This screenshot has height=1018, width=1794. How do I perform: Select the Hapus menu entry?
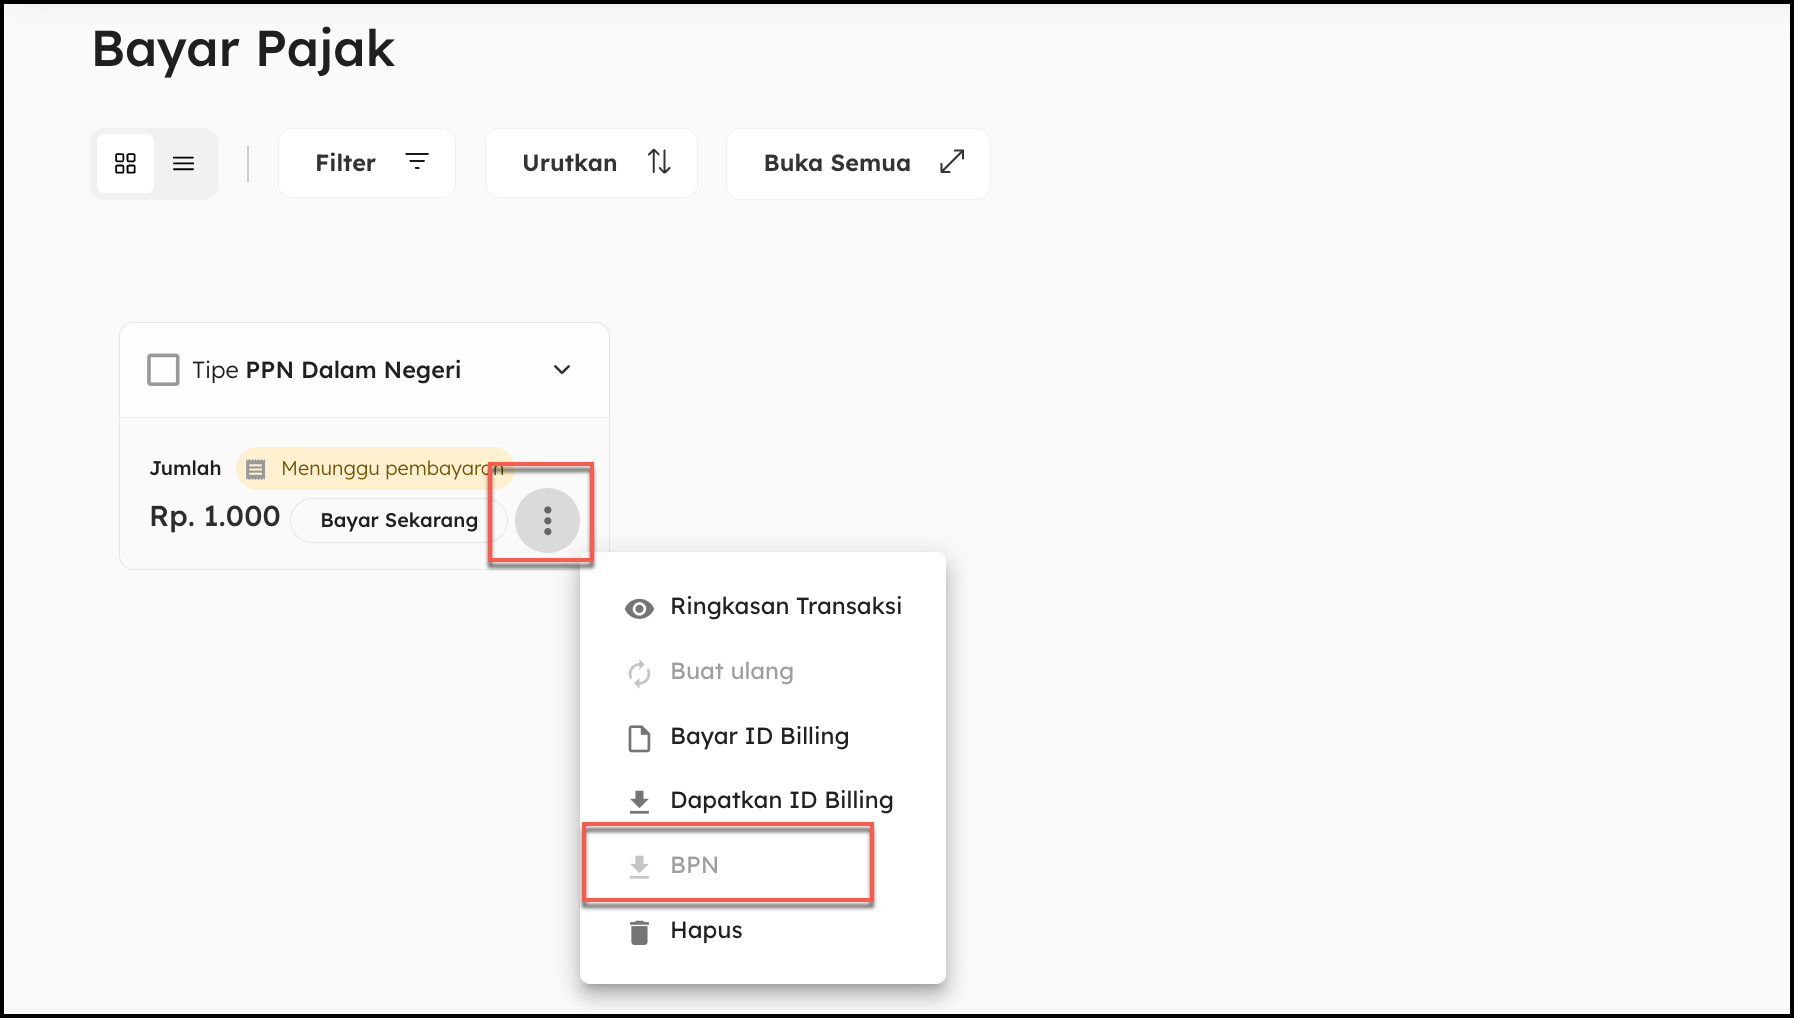tap(706, 930)
